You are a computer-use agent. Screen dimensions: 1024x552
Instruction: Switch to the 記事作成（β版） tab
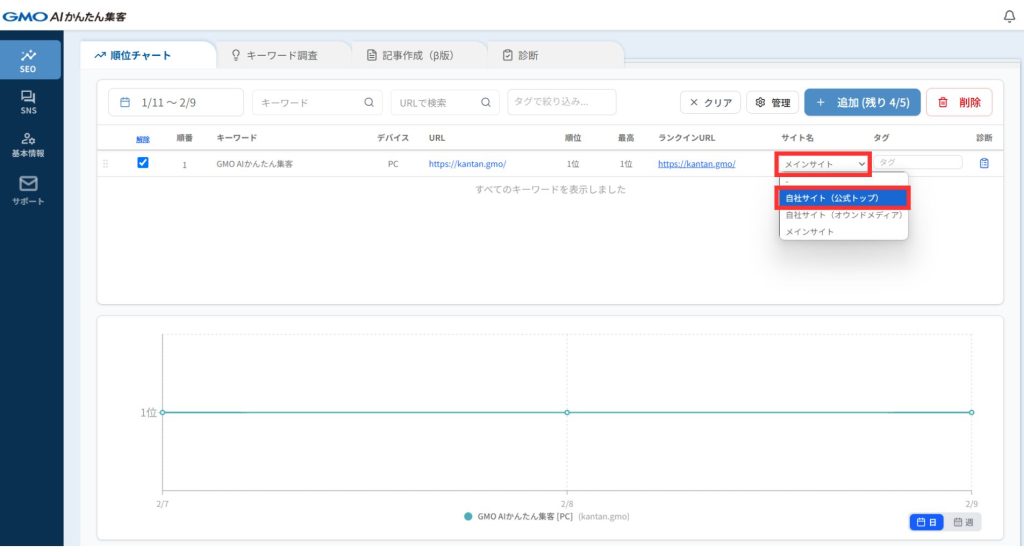(x=411, y=55)
